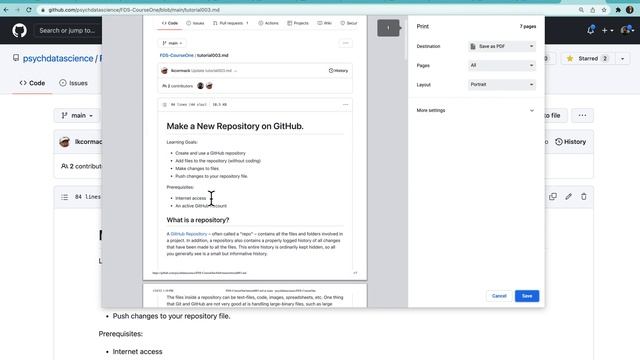Click Projects in the print preview
The image size is (640, 360).
pyautogui.click(x=298, y=23)
